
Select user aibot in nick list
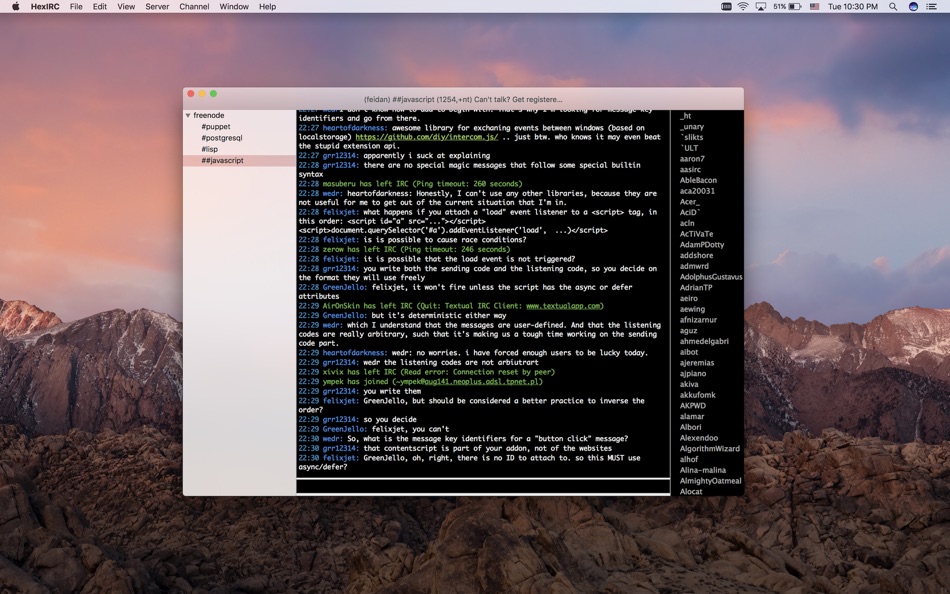click(689, 352)
